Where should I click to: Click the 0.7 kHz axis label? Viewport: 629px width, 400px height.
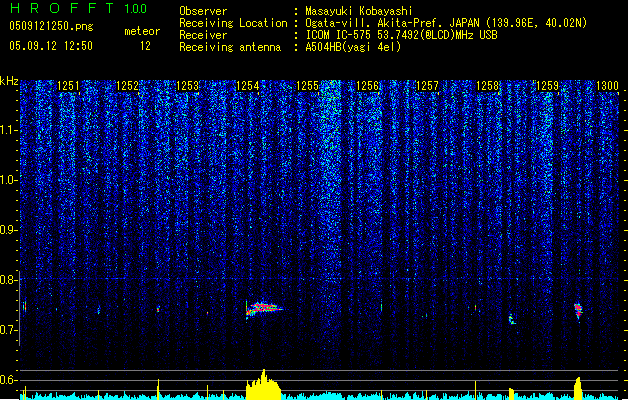(7, 330)
